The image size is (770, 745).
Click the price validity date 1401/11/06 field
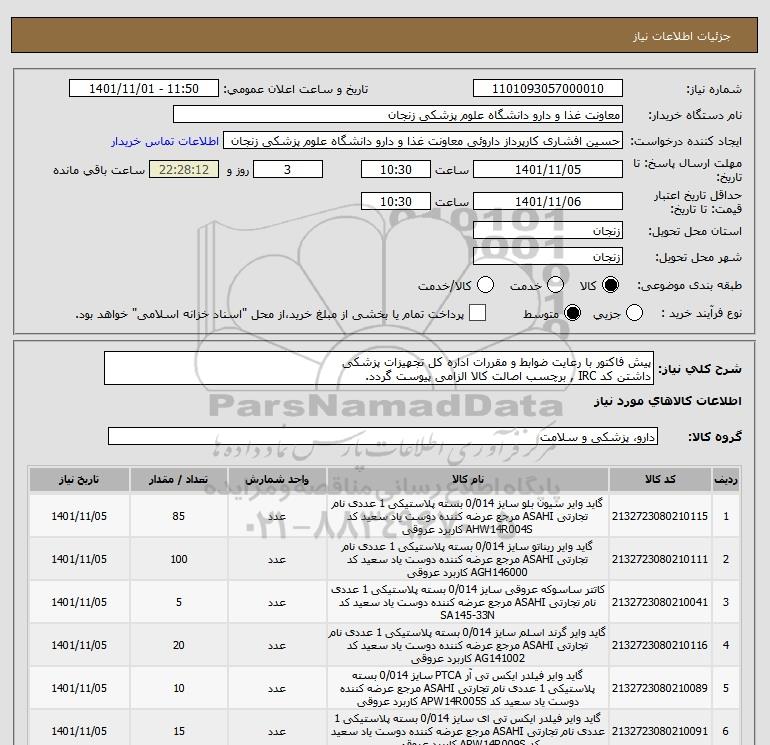click(548, 201)
